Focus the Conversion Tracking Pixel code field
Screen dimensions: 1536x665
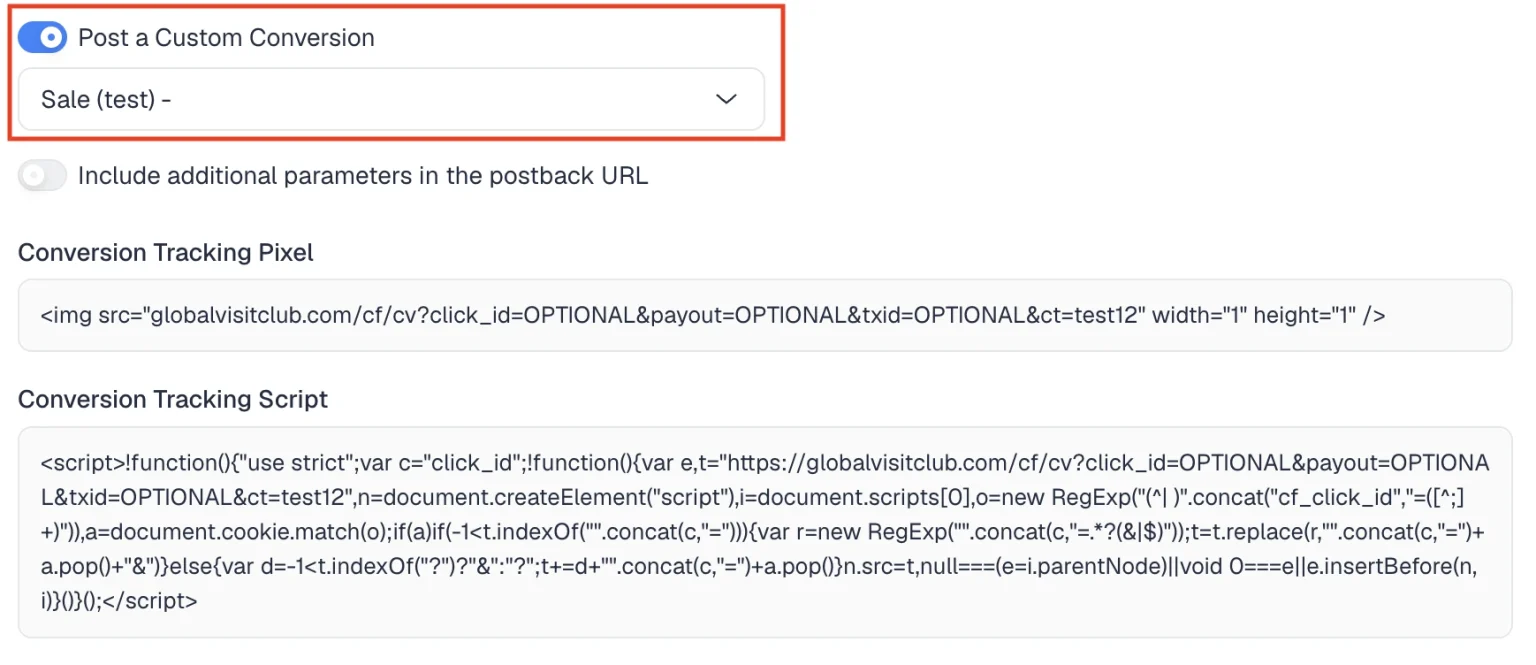[x=765, y=315]
